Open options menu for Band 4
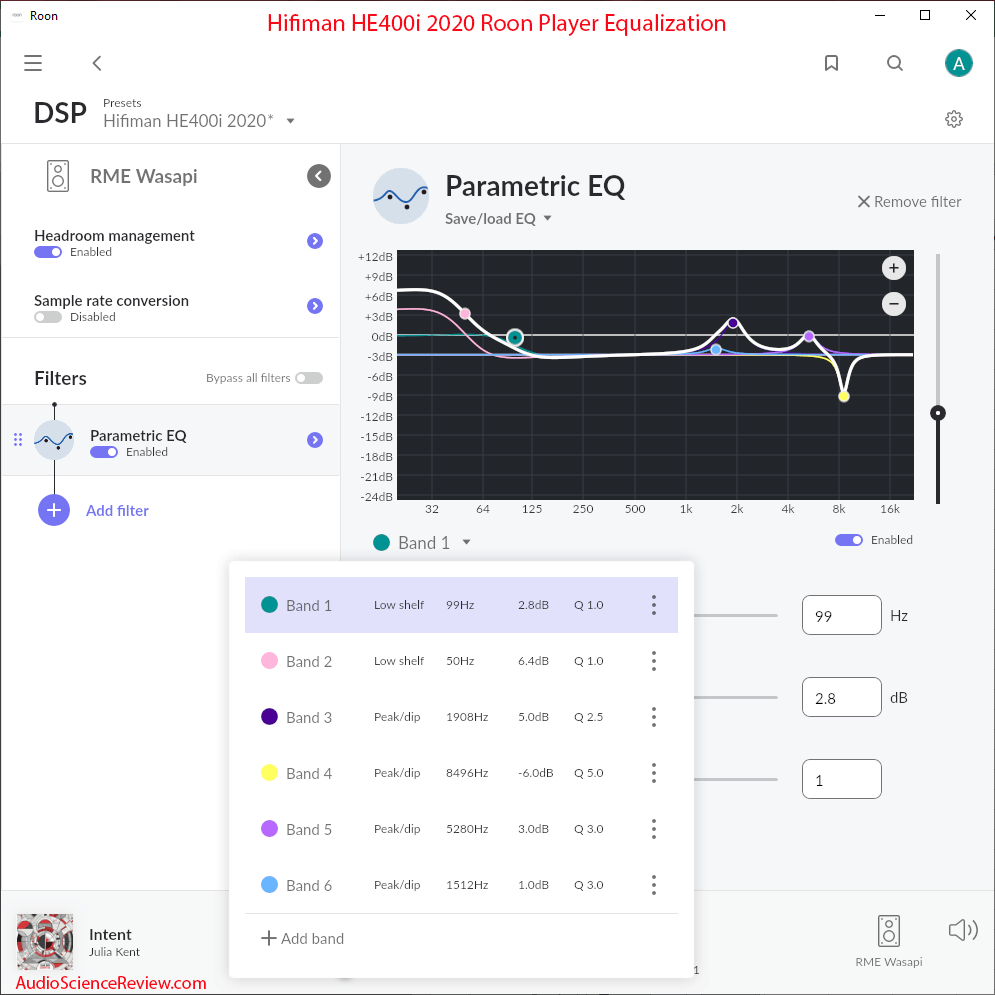Image resolution: width=995 pixels, height=995 pixels. coord(654,773)
